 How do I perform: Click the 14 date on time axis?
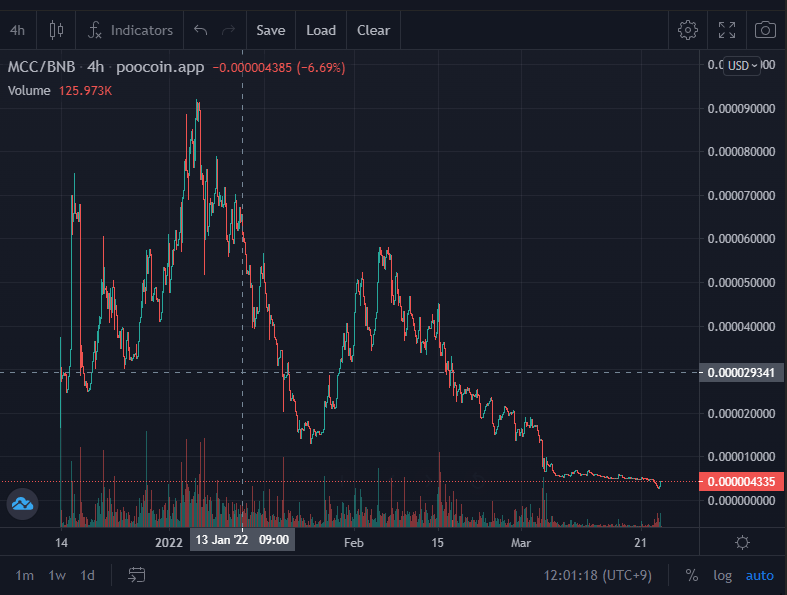point(61,543)
